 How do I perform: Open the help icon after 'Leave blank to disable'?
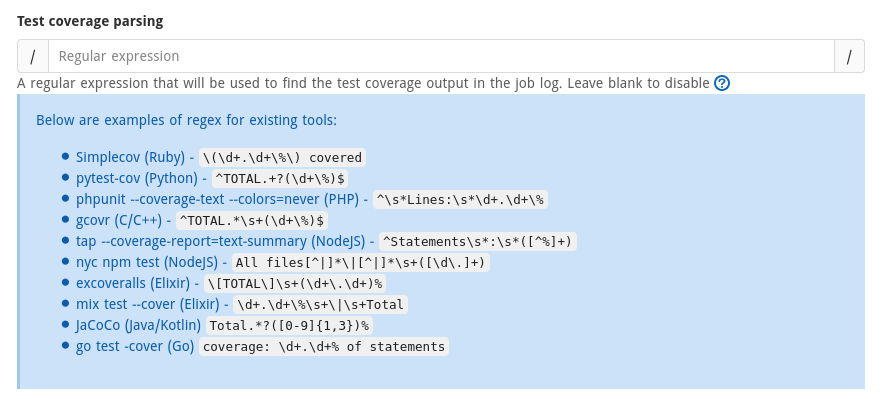click(722, 84)
